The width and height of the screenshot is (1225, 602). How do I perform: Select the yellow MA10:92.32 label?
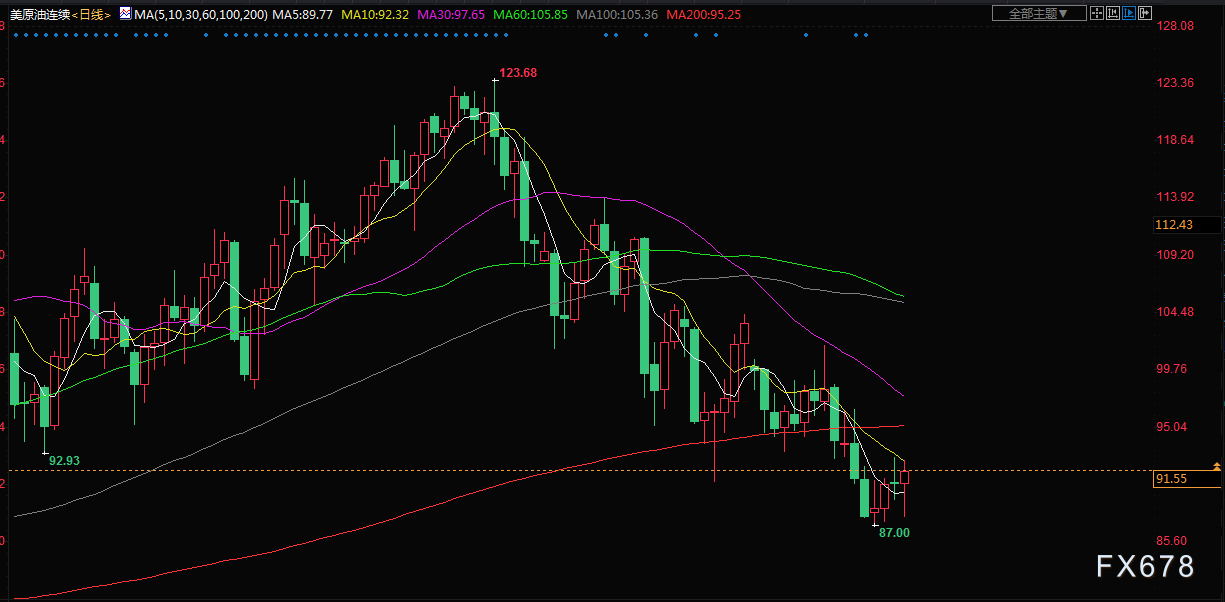tap(374, 15)
